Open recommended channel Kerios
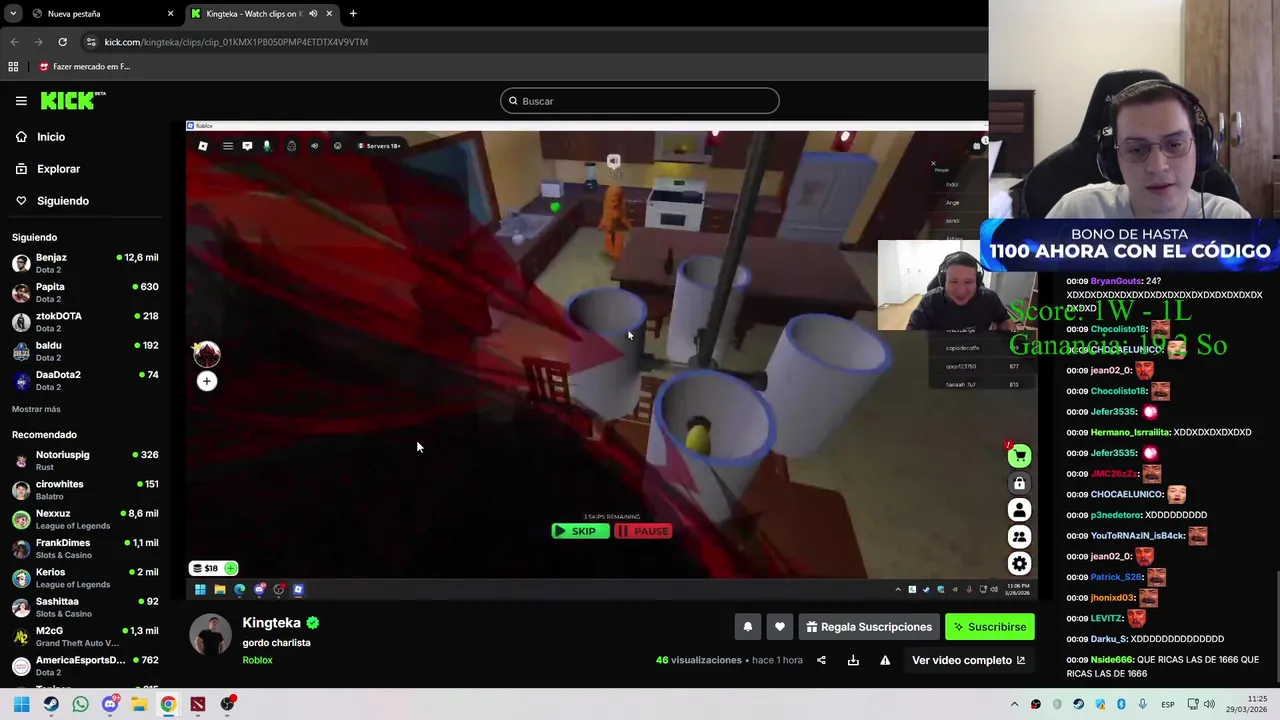The image size is (1280, 720). pyautogui.click(x=85, y=578)
